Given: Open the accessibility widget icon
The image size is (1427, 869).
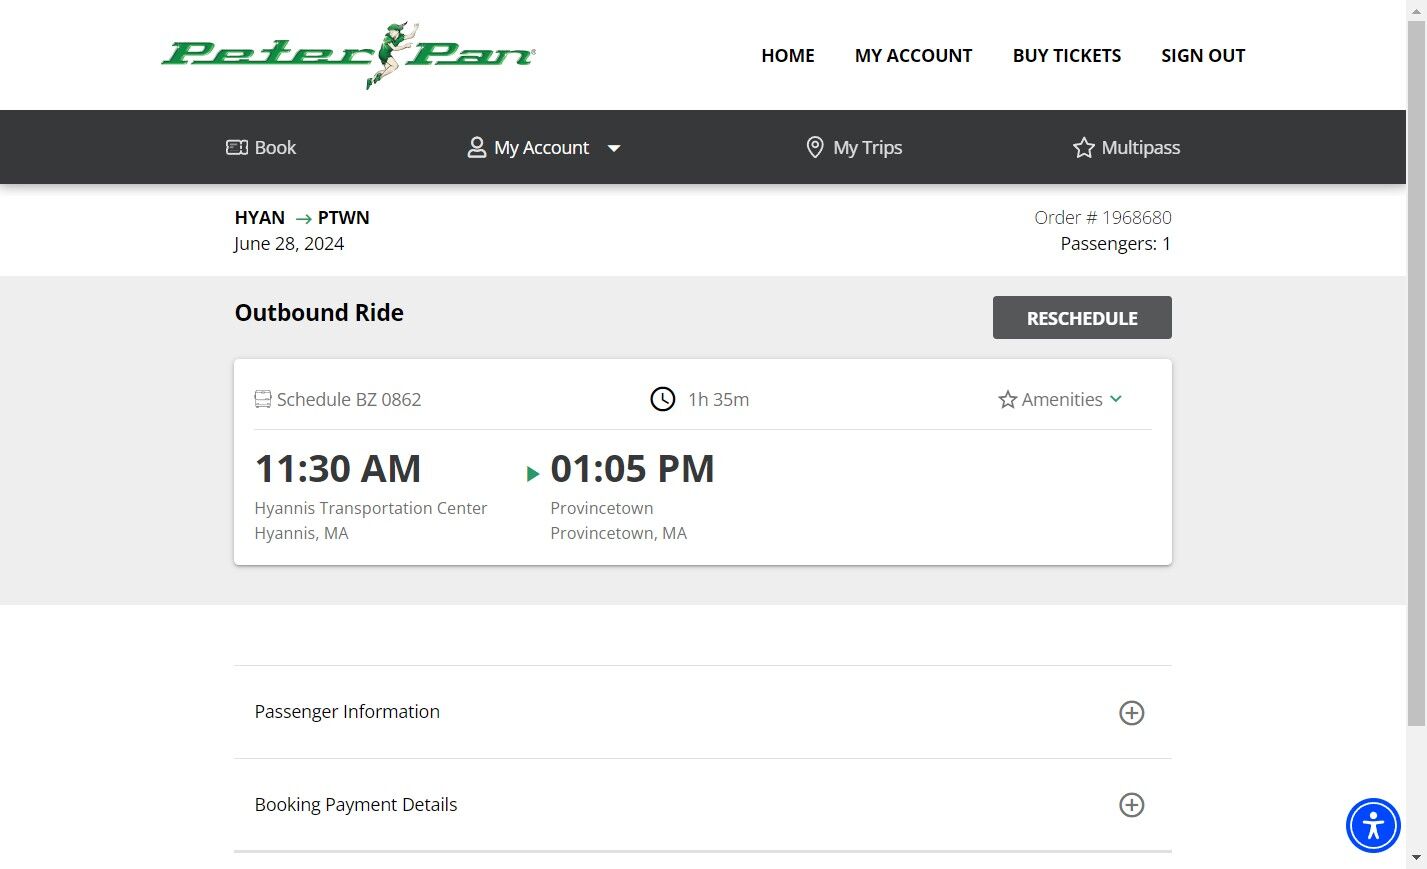Looking at the screenshot, I should 1373,825.
